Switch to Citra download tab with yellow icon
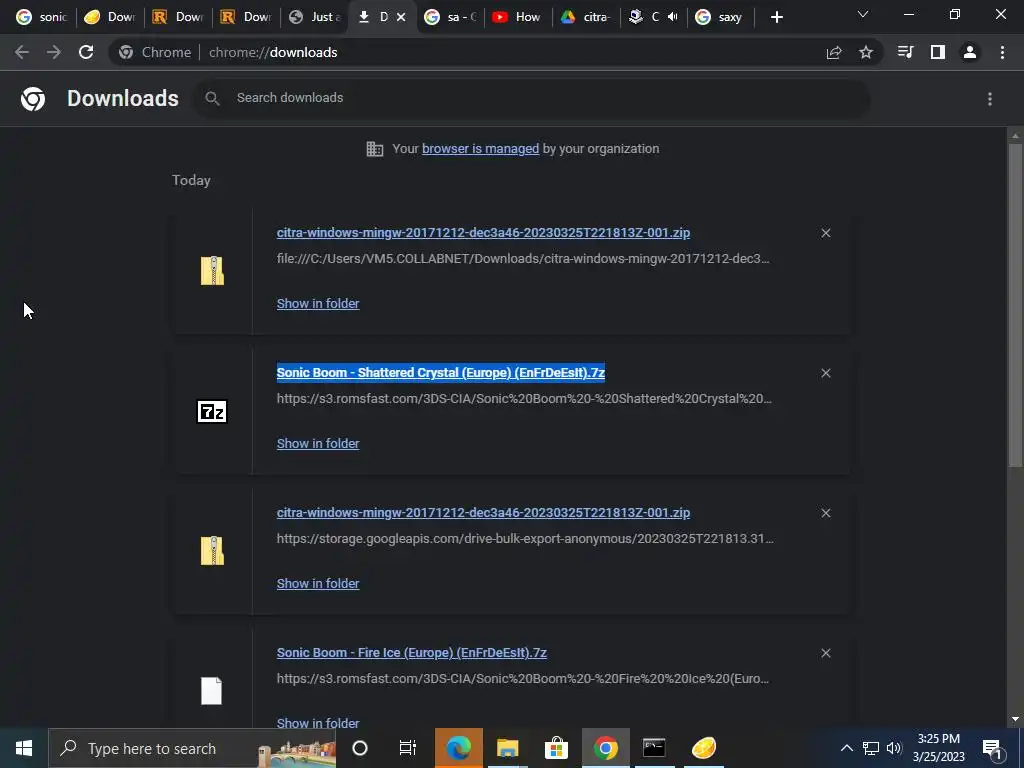The width and height of the screenshot is (1024, 768). coord(110,17)
